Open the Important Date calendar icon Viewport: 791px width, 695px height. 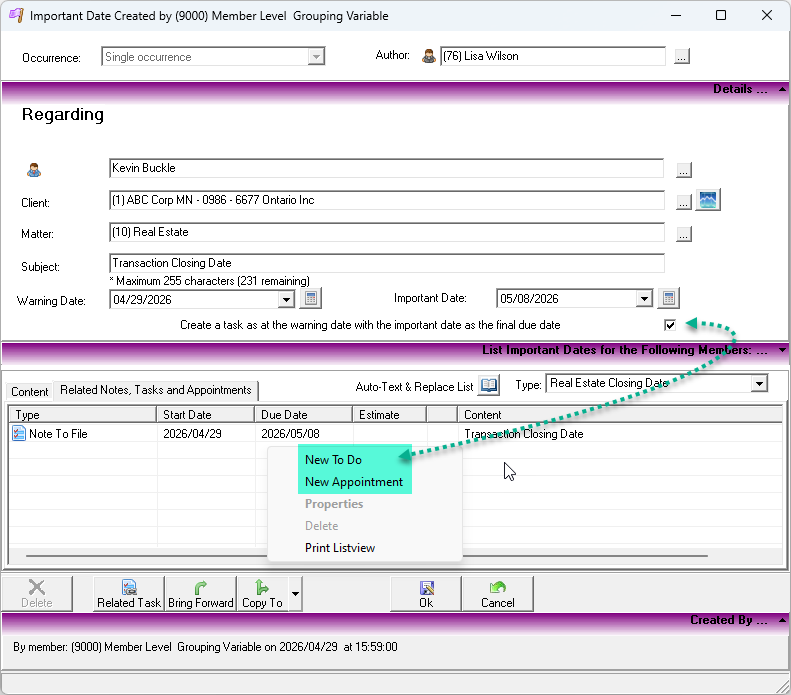668,298
